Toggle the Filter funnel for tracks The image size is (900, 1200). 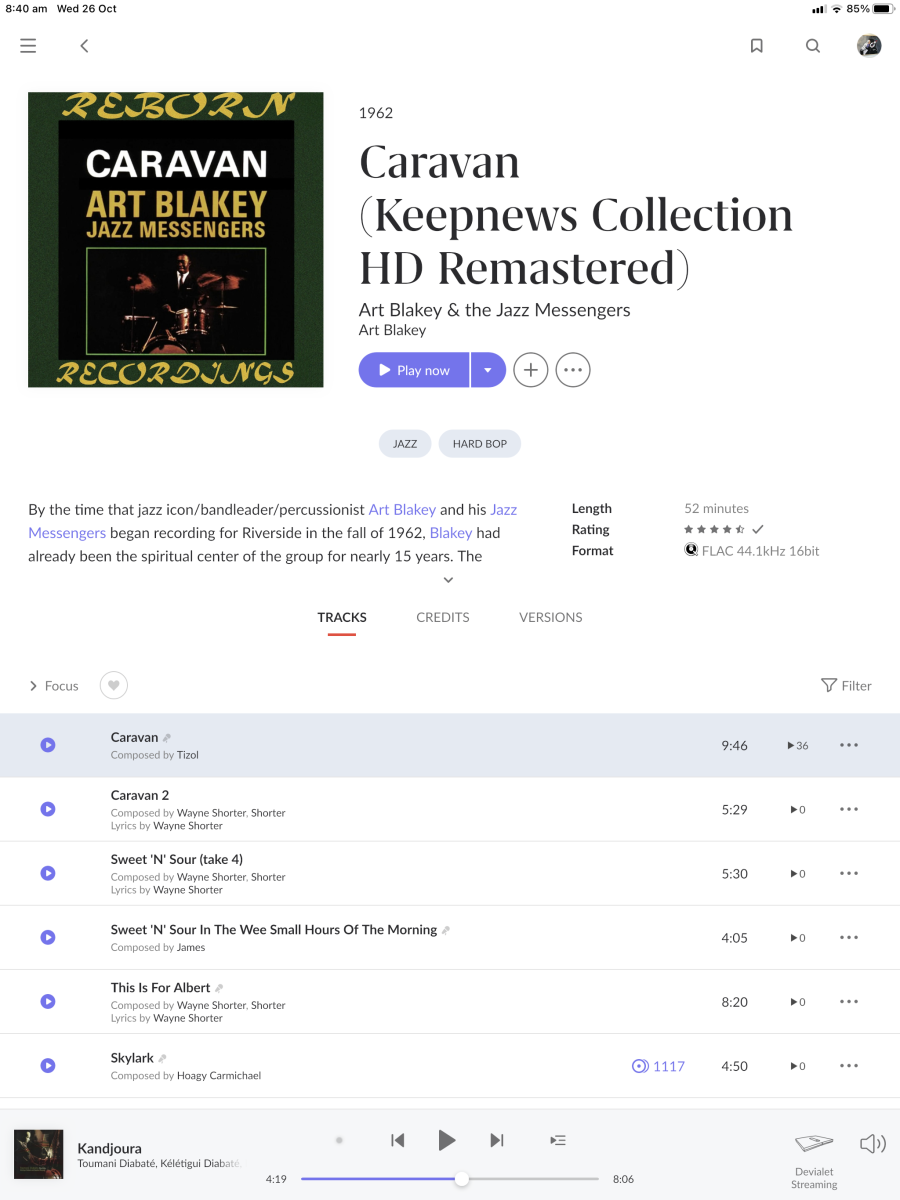tap(846, 686)
